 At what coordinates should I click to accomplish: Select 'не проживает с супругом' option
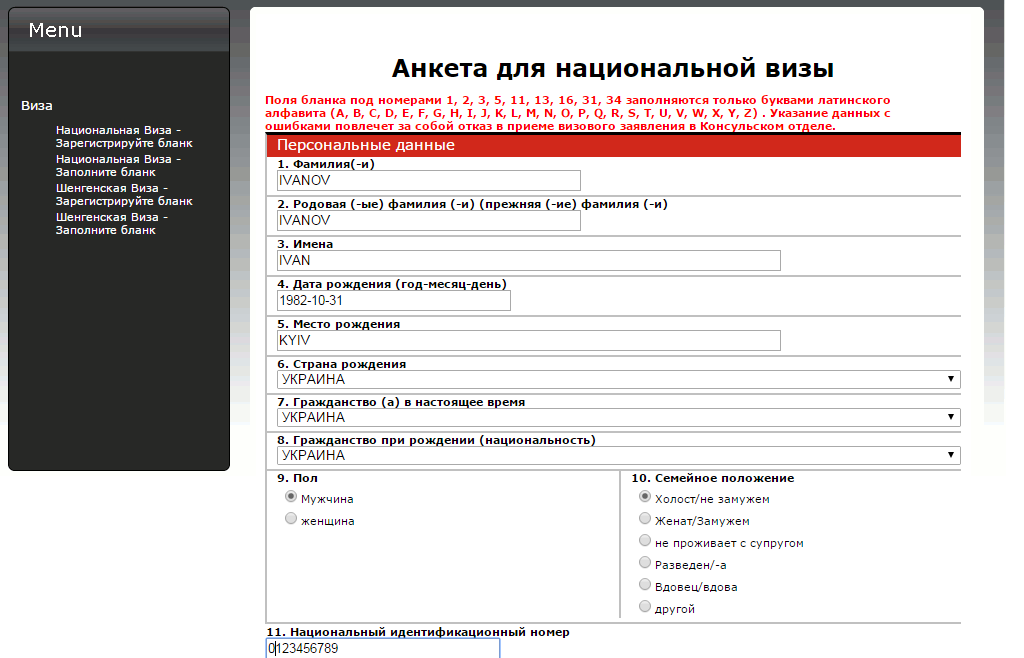click(645, 540)
